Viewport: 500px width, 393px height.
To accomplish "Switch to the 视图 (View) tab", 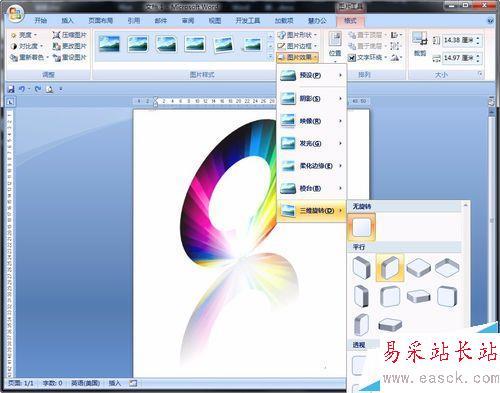I will point(215,21).
